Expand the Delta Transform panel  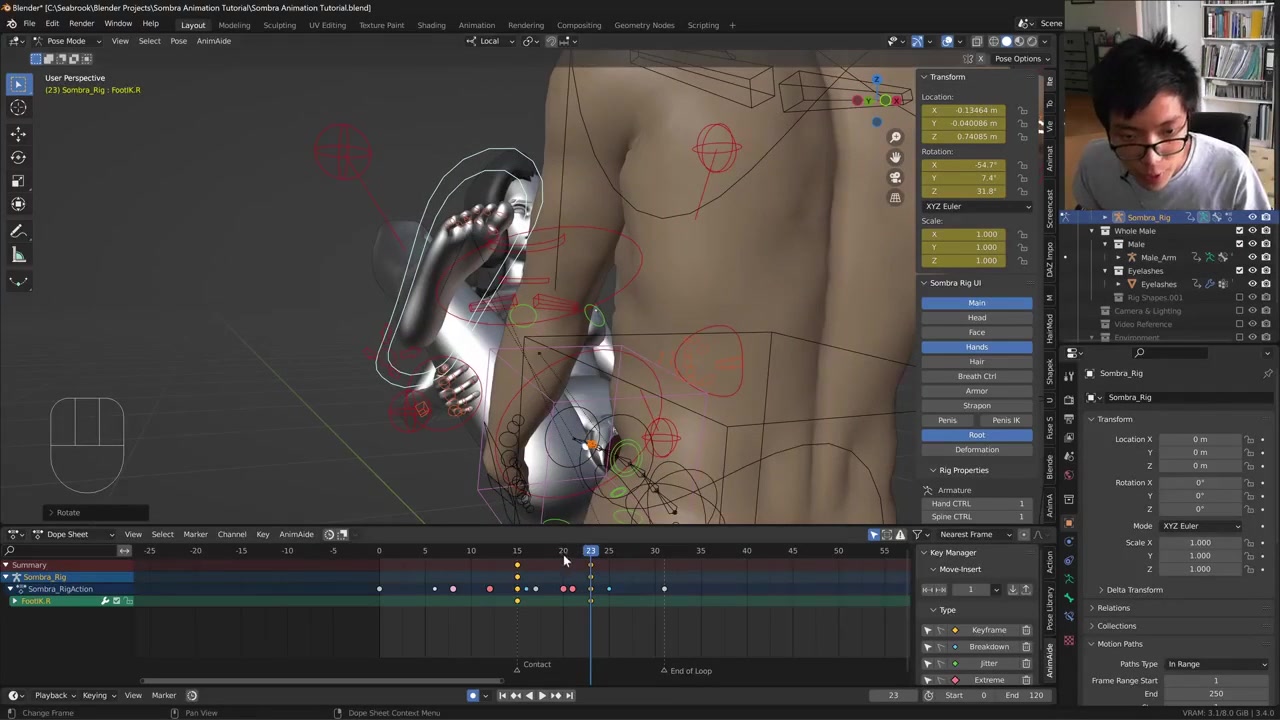1134,590
